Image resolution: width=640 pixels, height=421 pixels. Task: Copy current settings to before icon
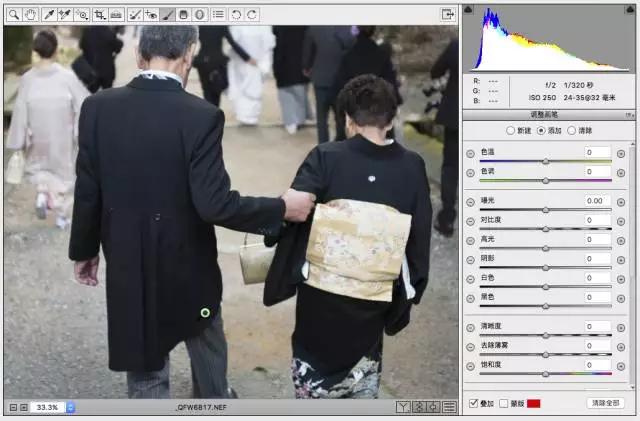coord(433,407)
